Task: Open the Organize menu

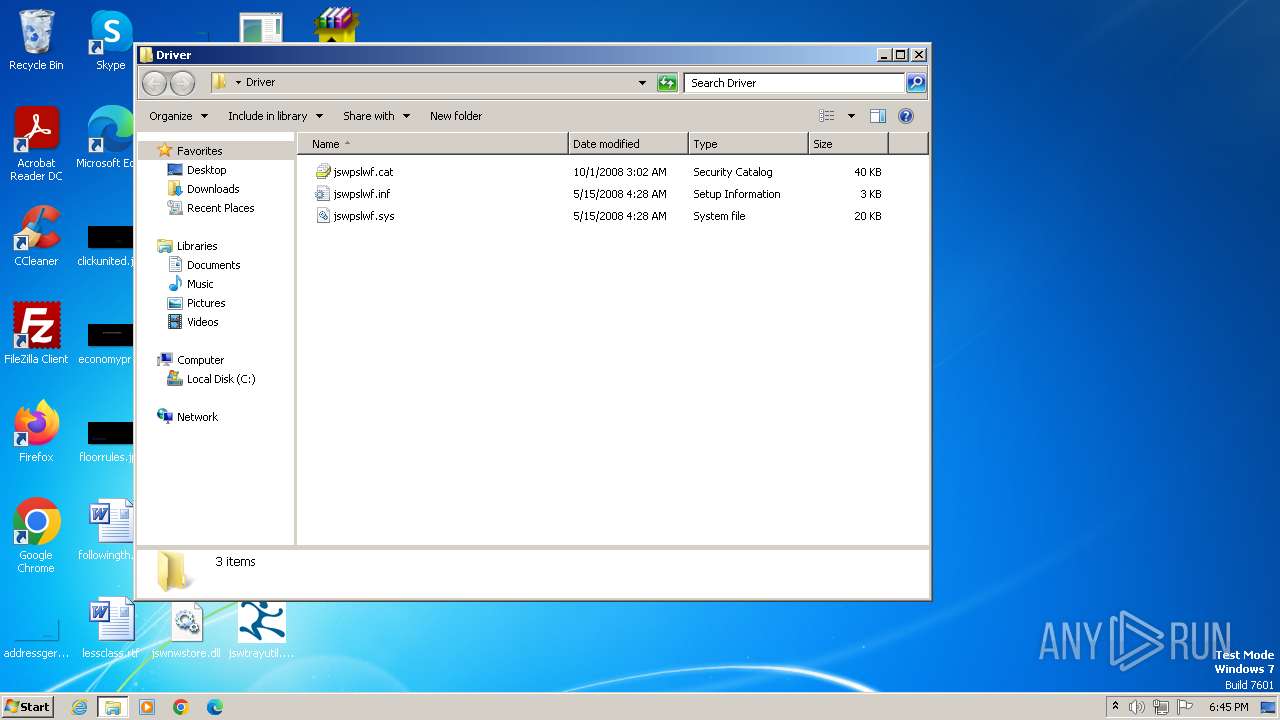Action: [x=178, y=116]
